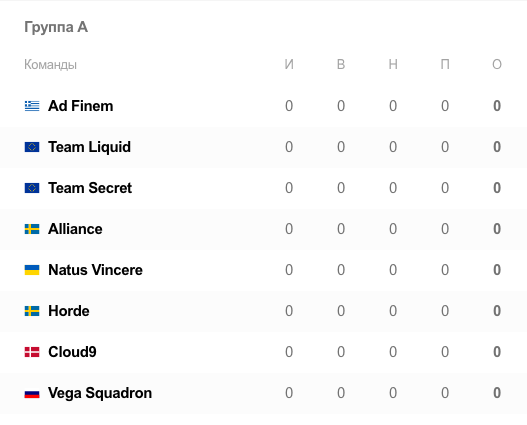Viewport: 527px width, 425px height.
Task: Open the Vega Squadron team page
Action: click(100, 393)
